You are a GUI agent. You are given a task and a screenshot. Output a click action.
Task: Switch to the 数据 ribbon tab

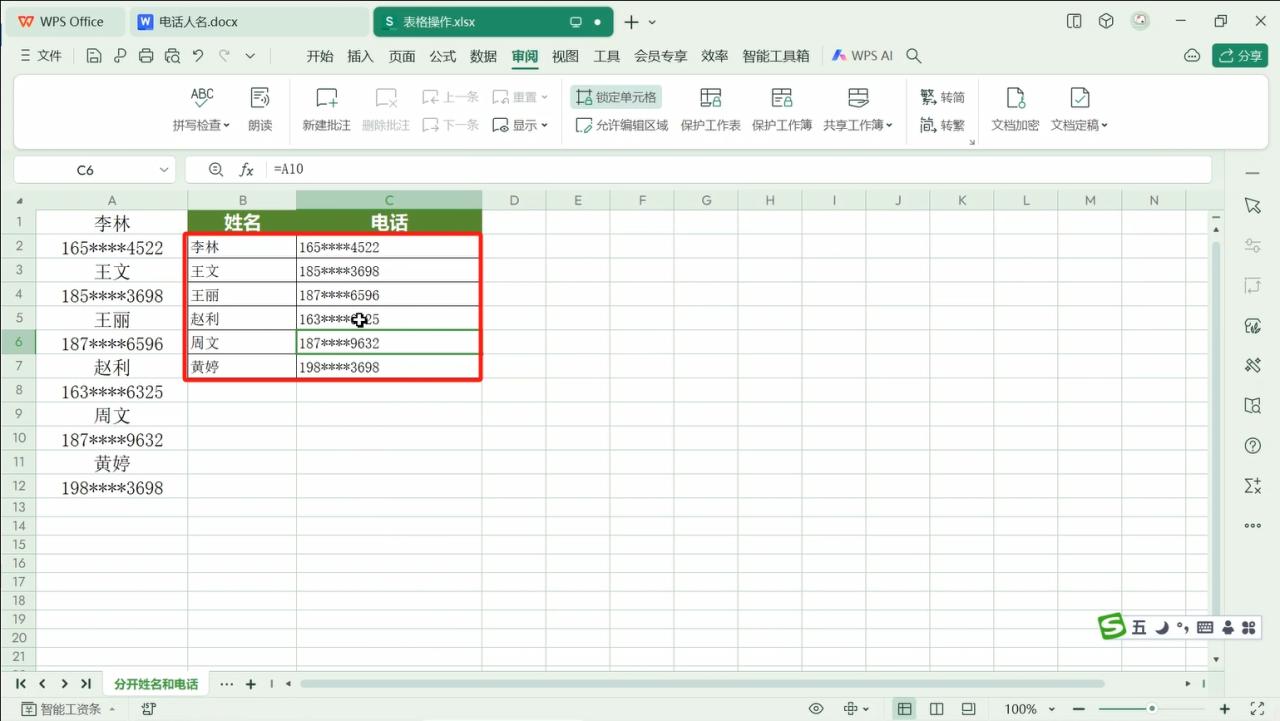point(484,56)
